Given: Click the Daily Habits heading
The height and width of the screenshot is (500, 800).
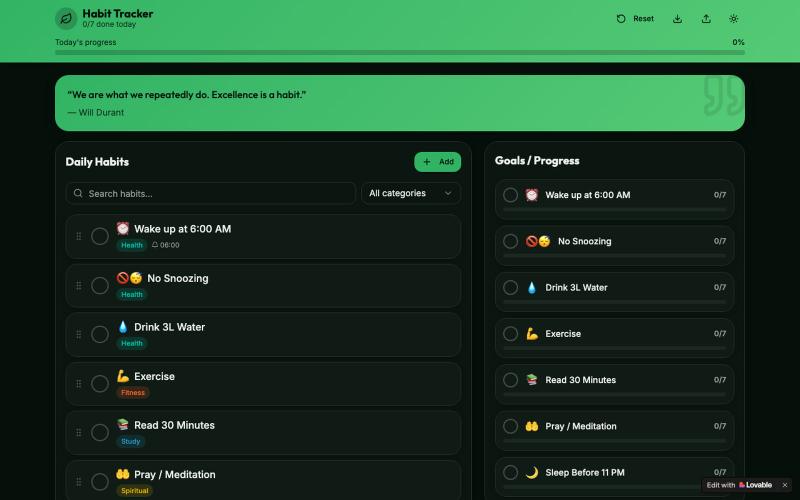Looking at the screenshot, I should (x=97, y=162).
